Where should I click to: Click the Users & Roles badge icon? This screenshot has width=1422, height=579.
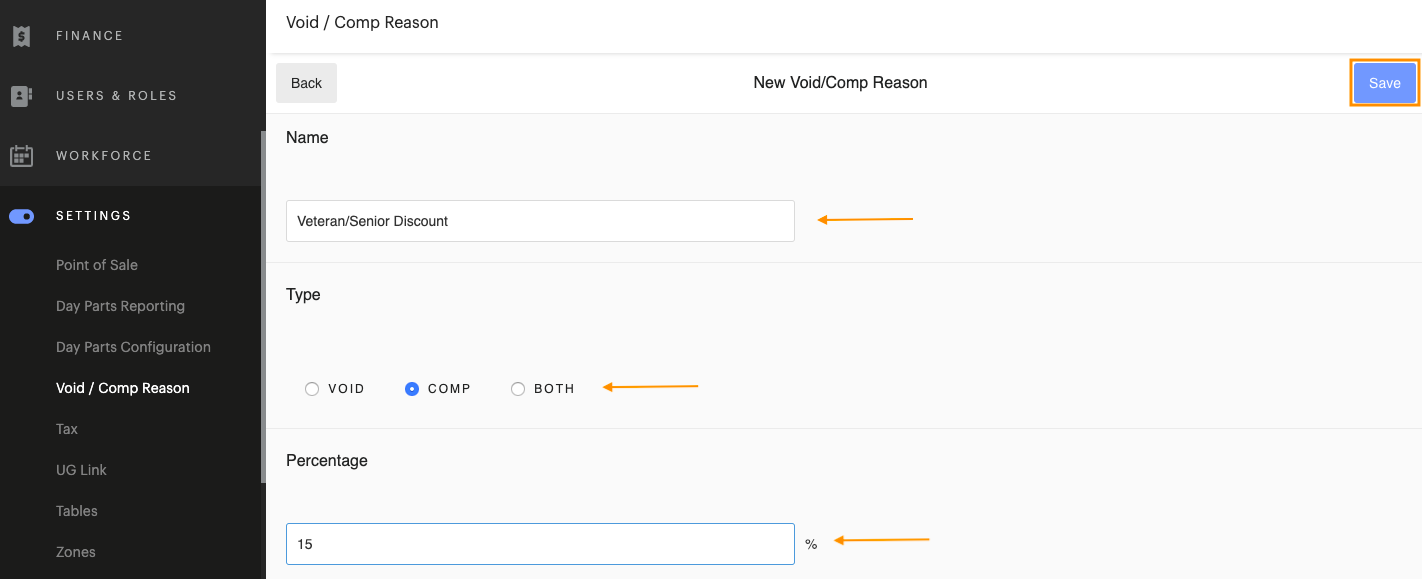(21, 96)
